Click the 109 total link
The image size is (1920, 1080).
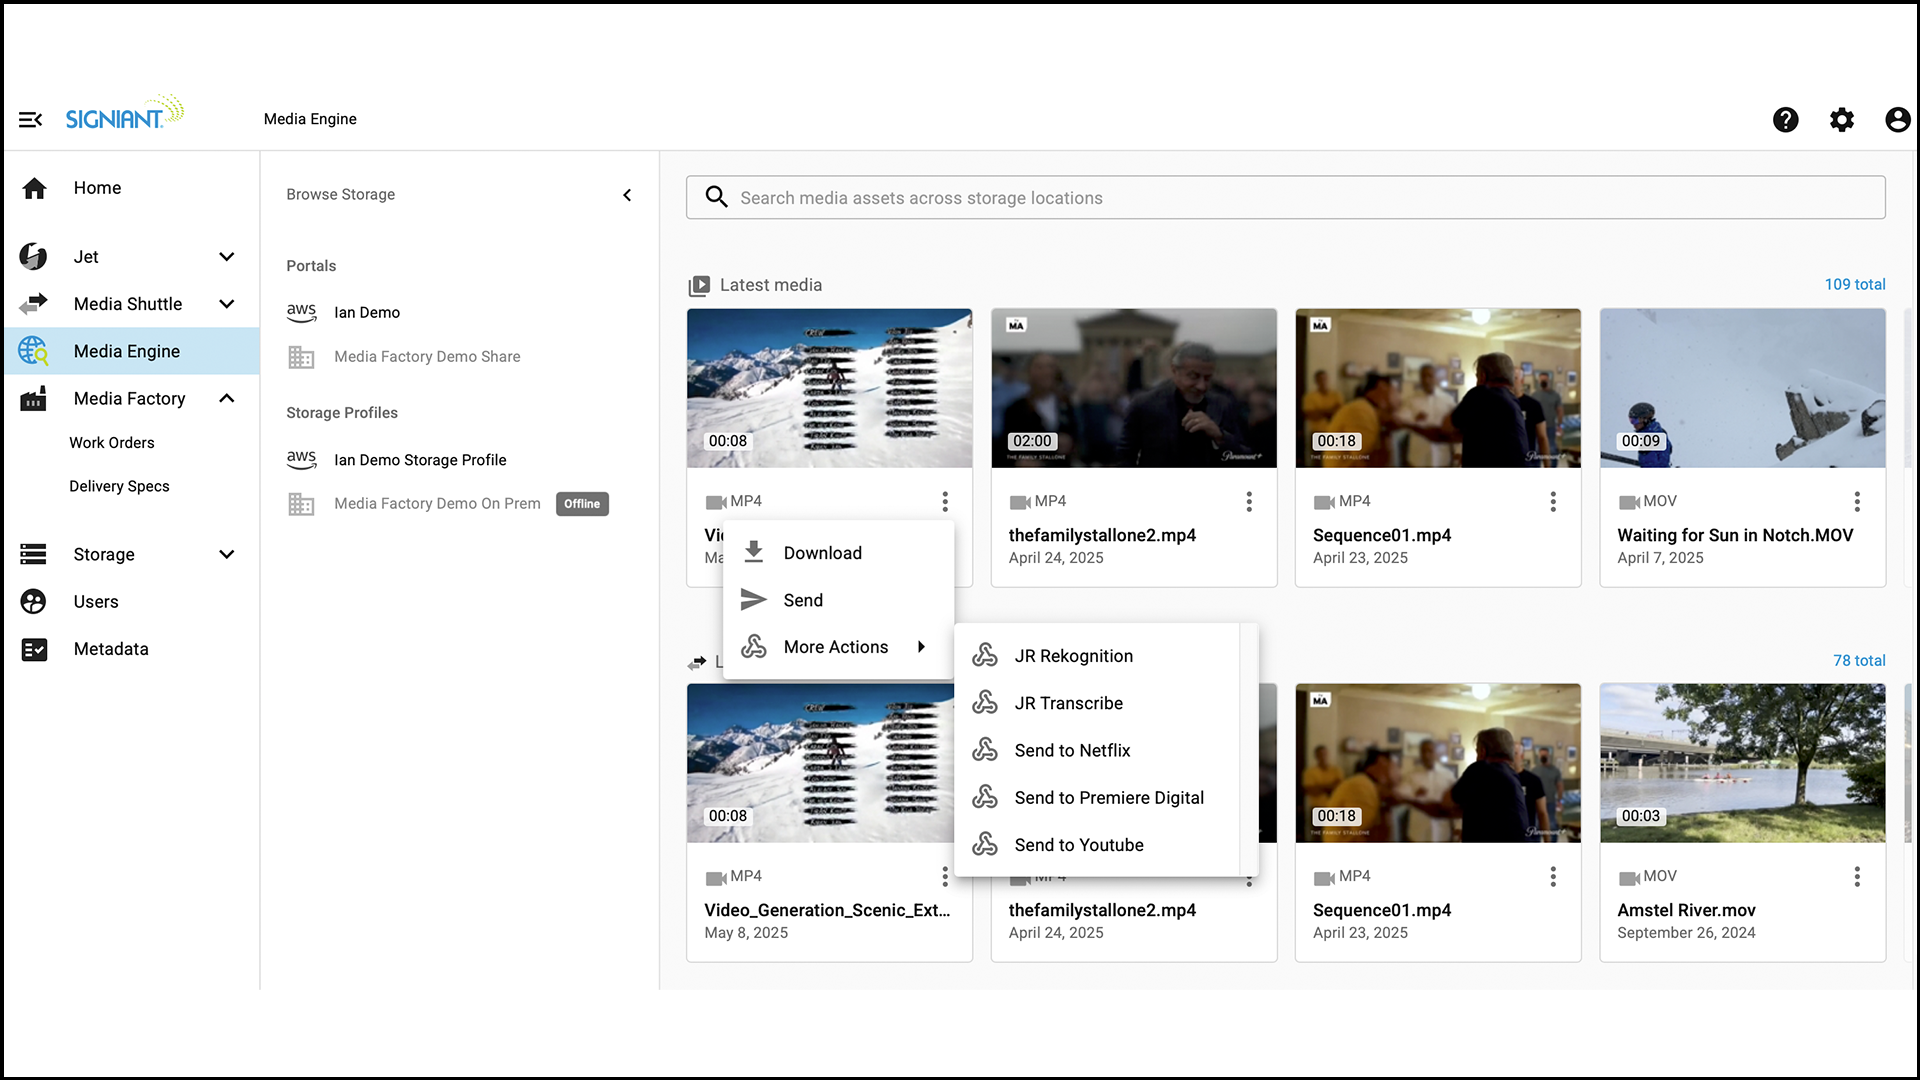[x=1854, y=284]
